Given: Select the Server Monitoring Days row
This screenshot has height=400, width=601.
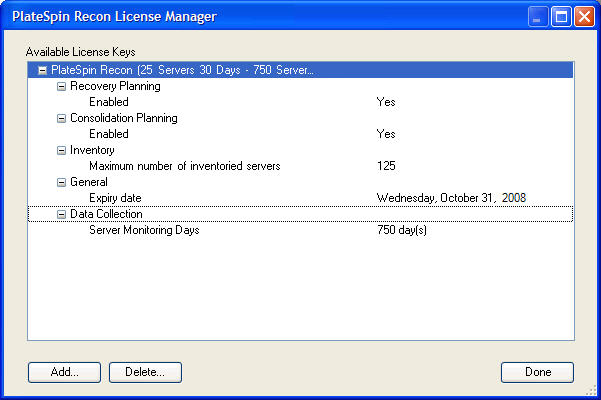Looking at the screenshot, I should [144, 231].
